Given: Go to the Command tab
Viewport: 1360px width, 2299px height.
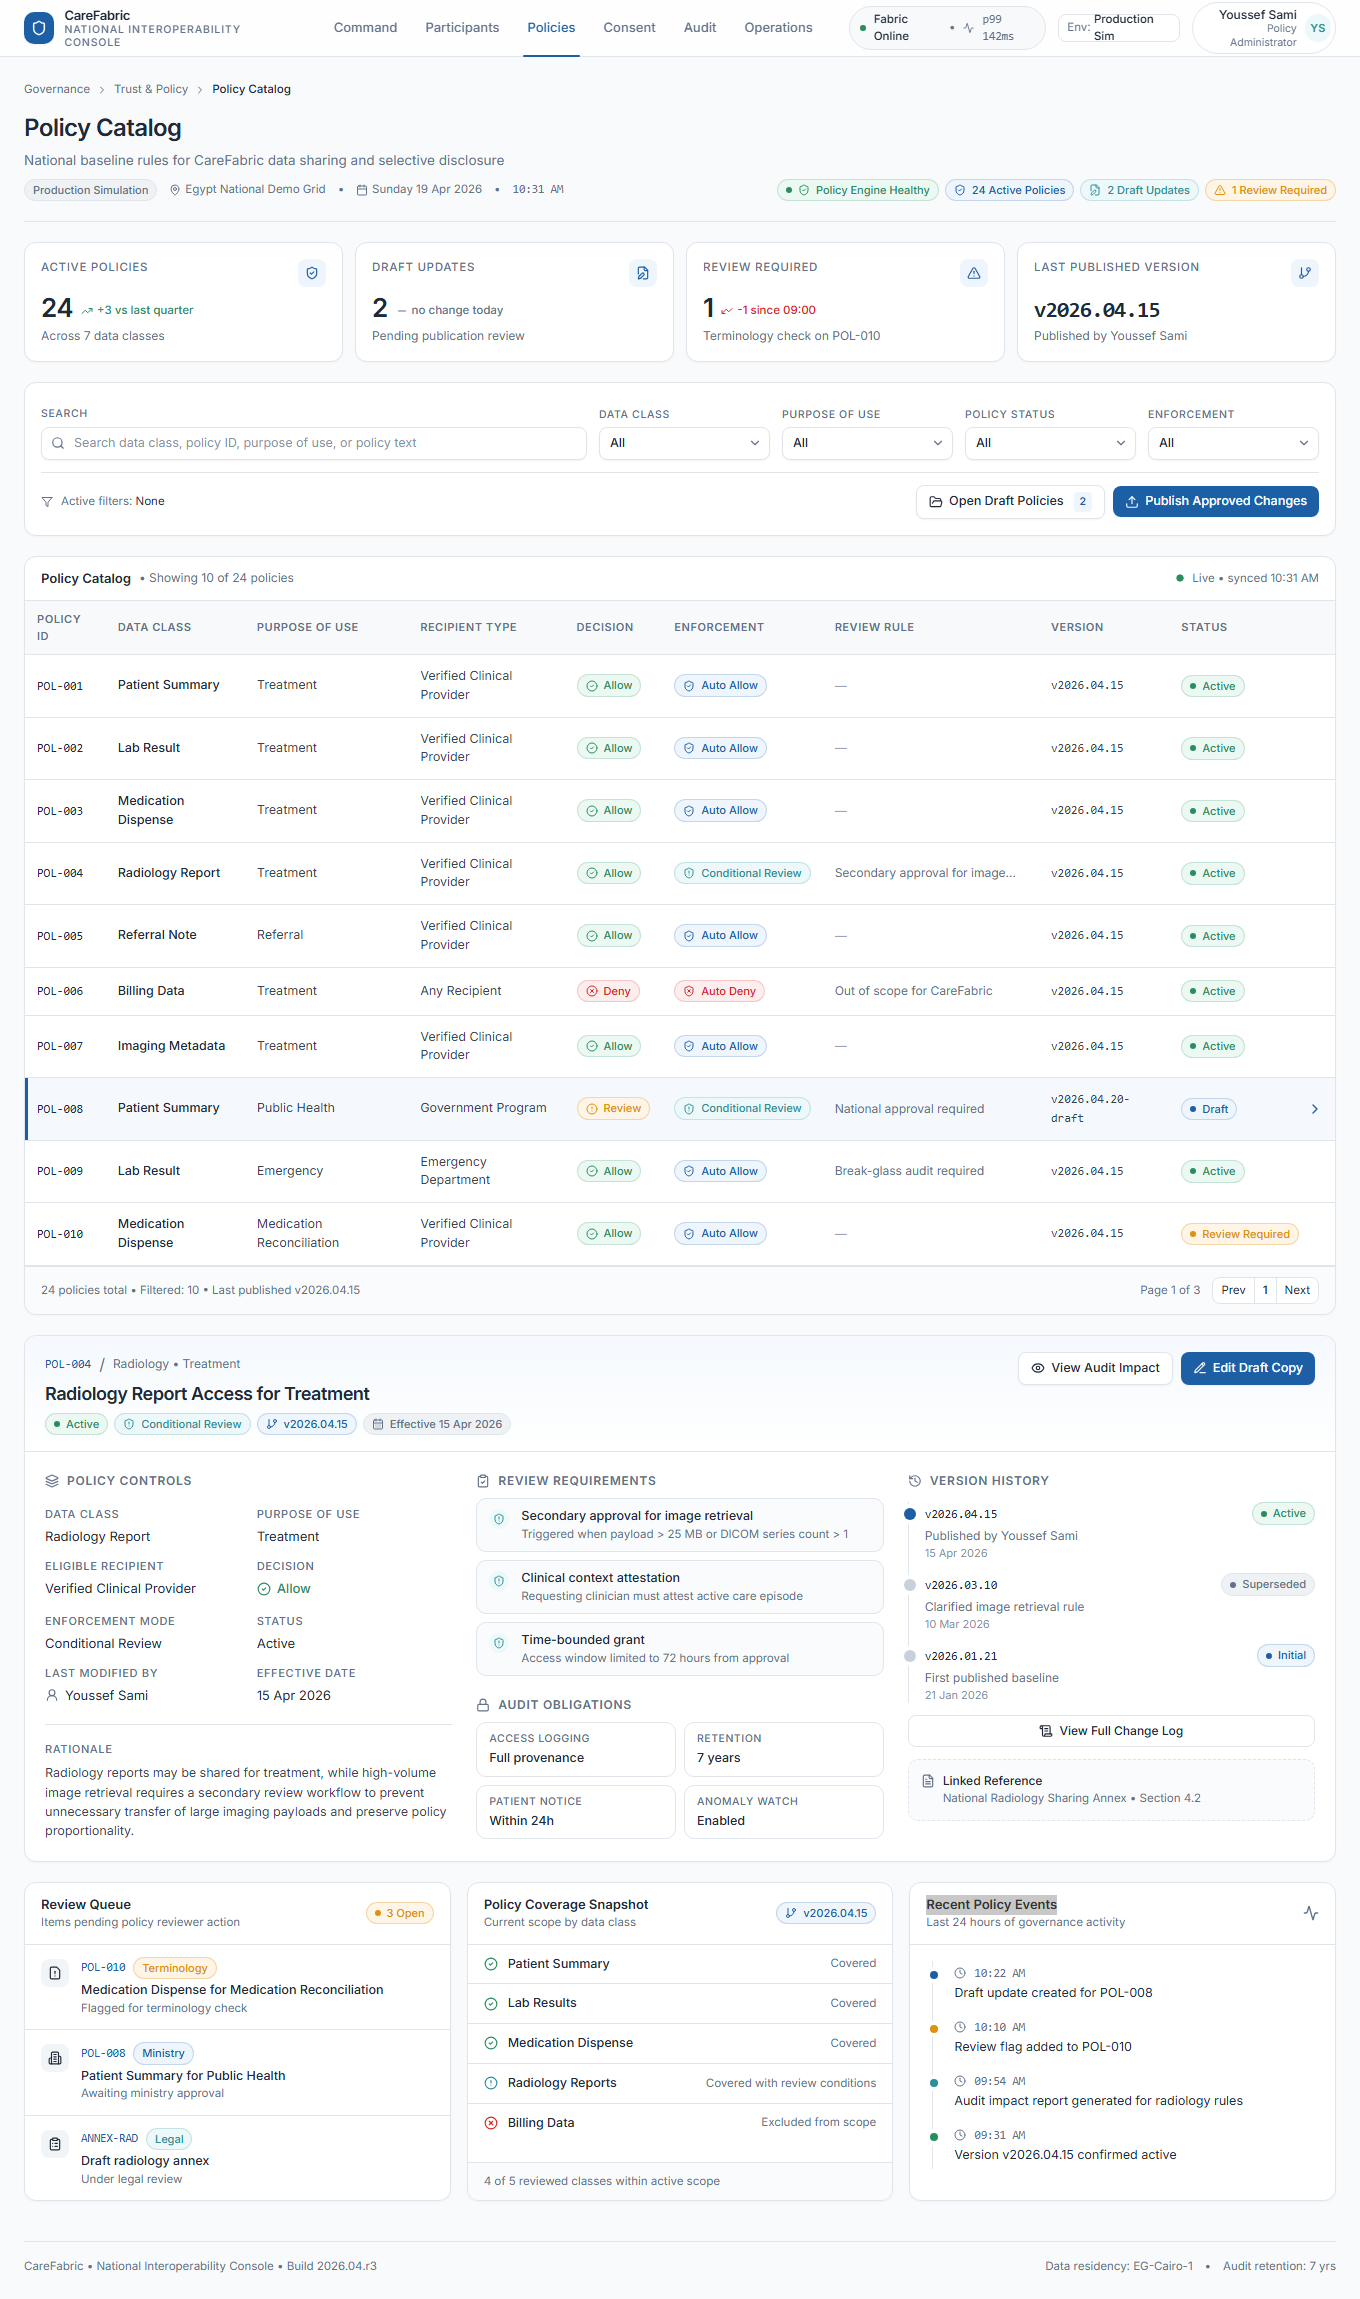Looking at the screenshot, I should 365,28.
